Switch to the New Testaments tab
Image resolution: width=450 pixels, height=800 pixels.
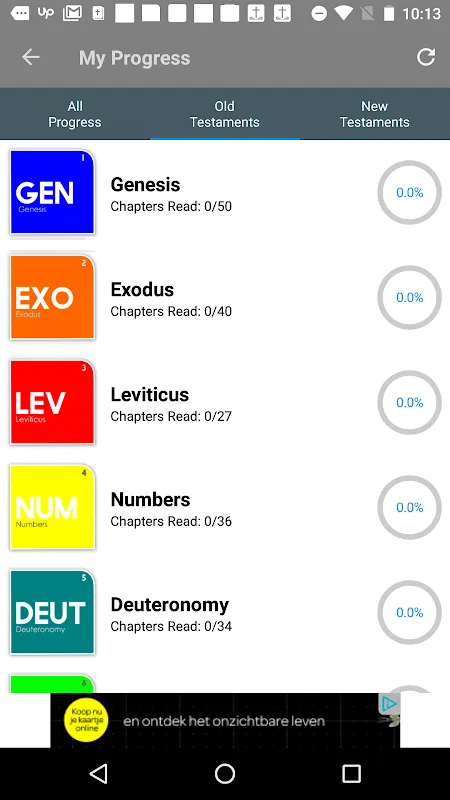tap(375, 114)
